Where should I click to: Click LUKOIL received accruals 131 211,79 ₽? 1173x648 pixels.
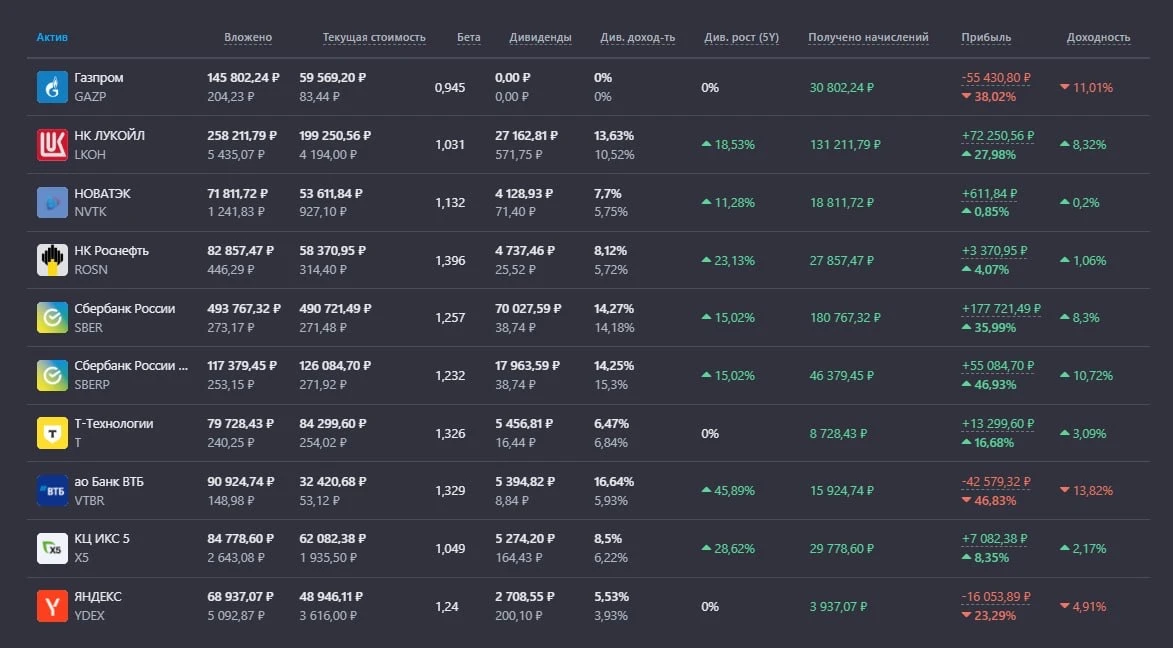pos(845,144)
